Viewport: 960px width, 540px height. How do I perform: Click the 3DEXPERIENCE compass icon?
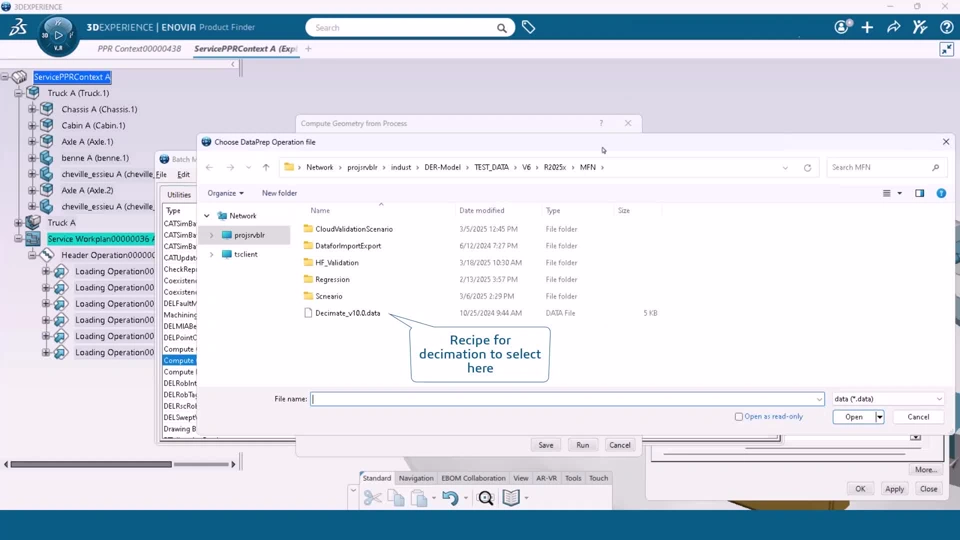58,35
